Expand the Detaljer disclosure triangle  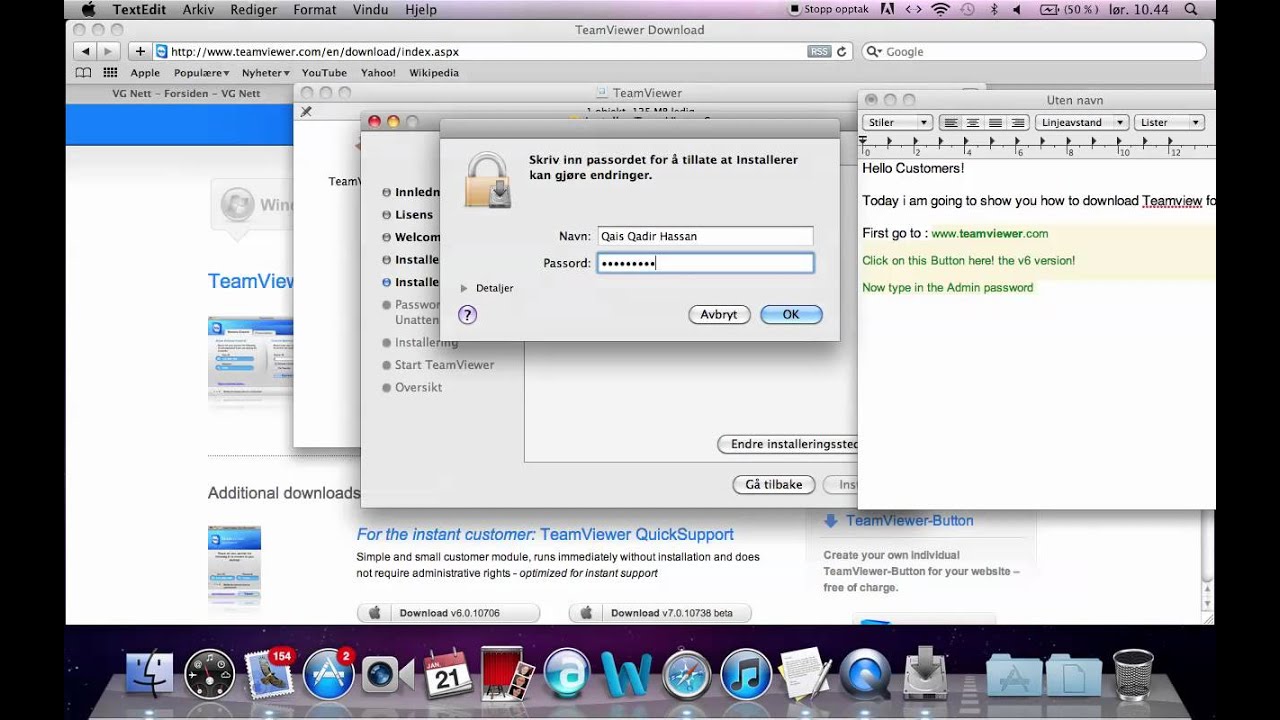click(464, 288)
